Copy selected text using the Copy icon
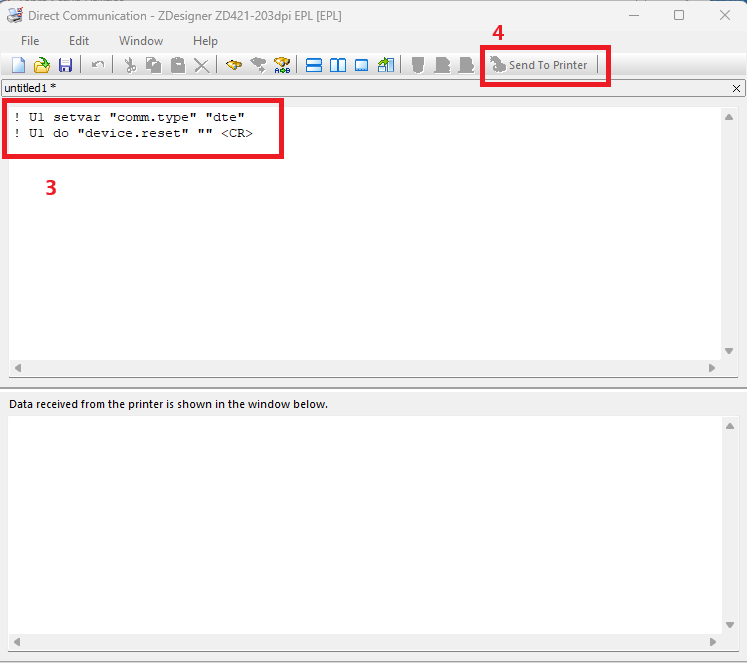This screenshot has width=747, height=663. (153, 65)
